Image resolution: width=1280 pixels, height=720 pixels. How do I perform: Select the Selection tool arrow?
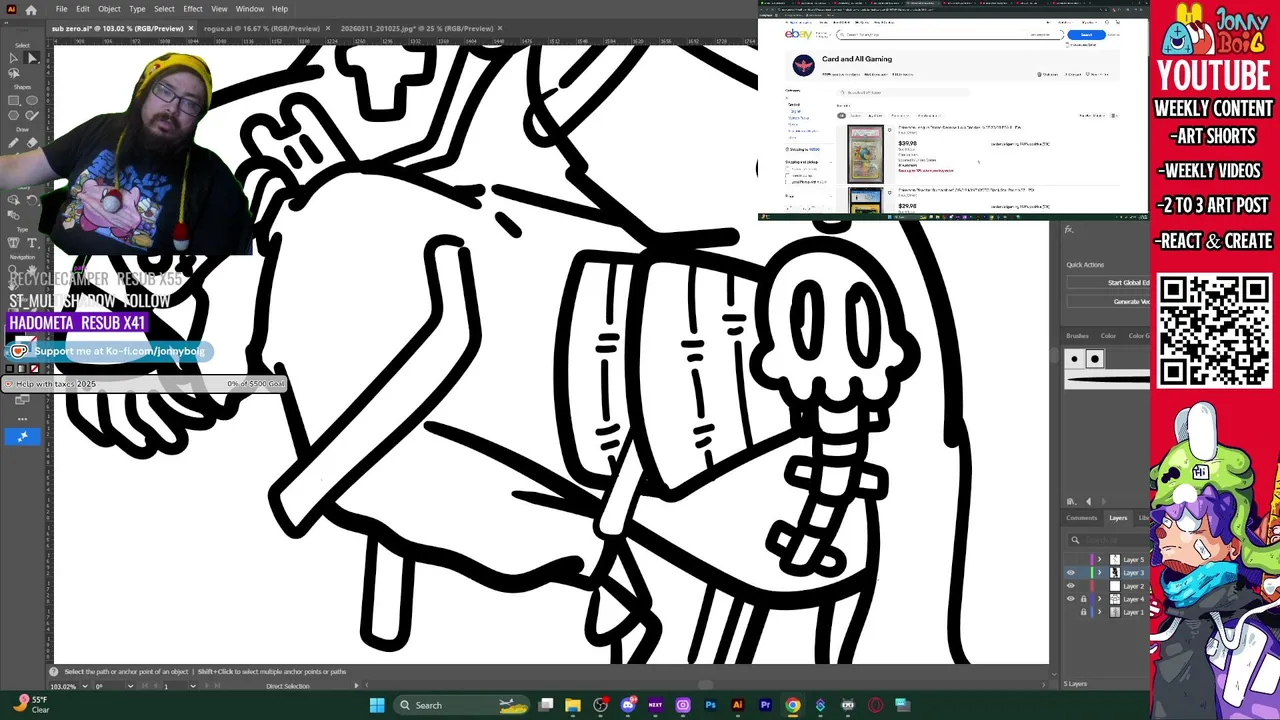pyautogui.click(x=13, y=58)
